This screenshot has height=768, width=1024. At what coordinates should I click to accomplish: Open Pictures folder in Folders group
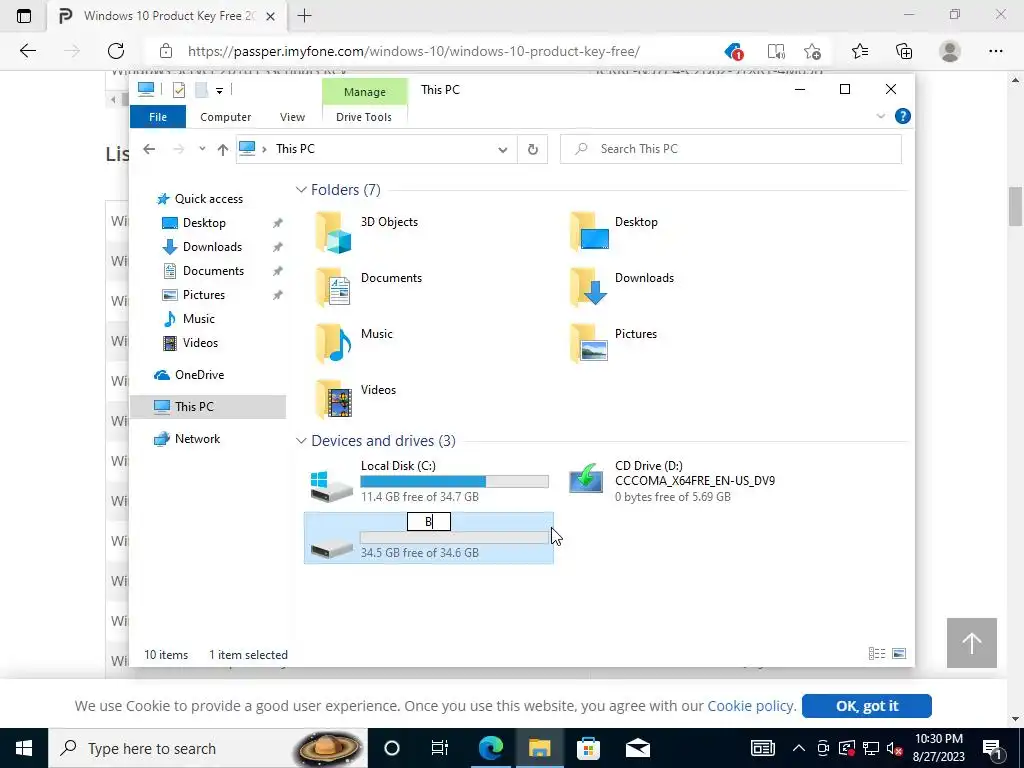(613, 343)
